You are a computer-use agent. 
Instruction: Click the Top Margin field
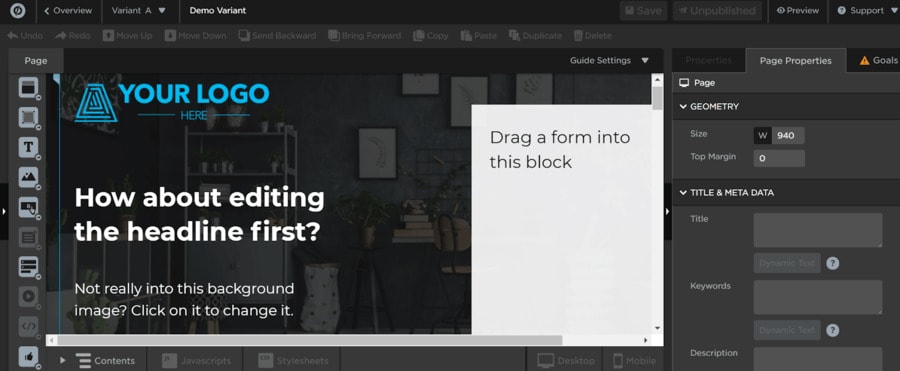tap(779, 159)
